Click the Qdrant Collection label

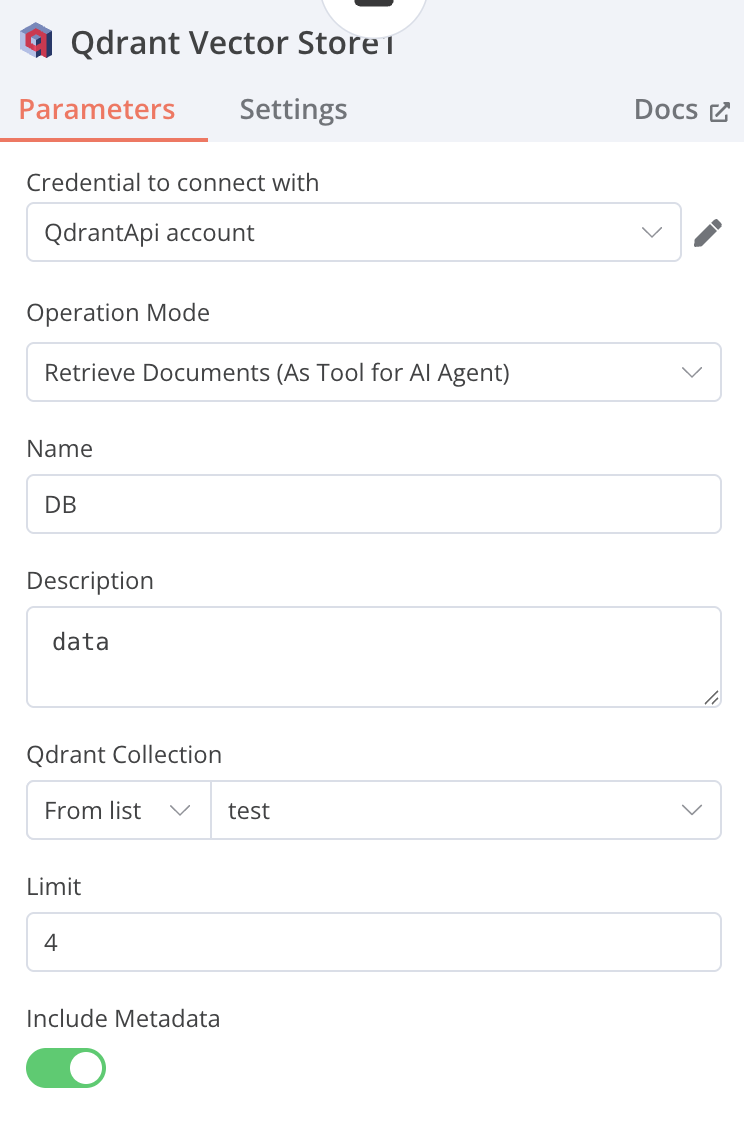[x=124, y=754]
